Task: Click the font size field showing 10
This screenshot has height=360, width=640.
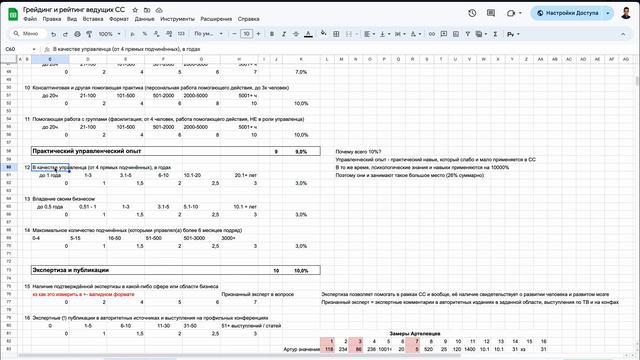Action: [x=246, y=34]
